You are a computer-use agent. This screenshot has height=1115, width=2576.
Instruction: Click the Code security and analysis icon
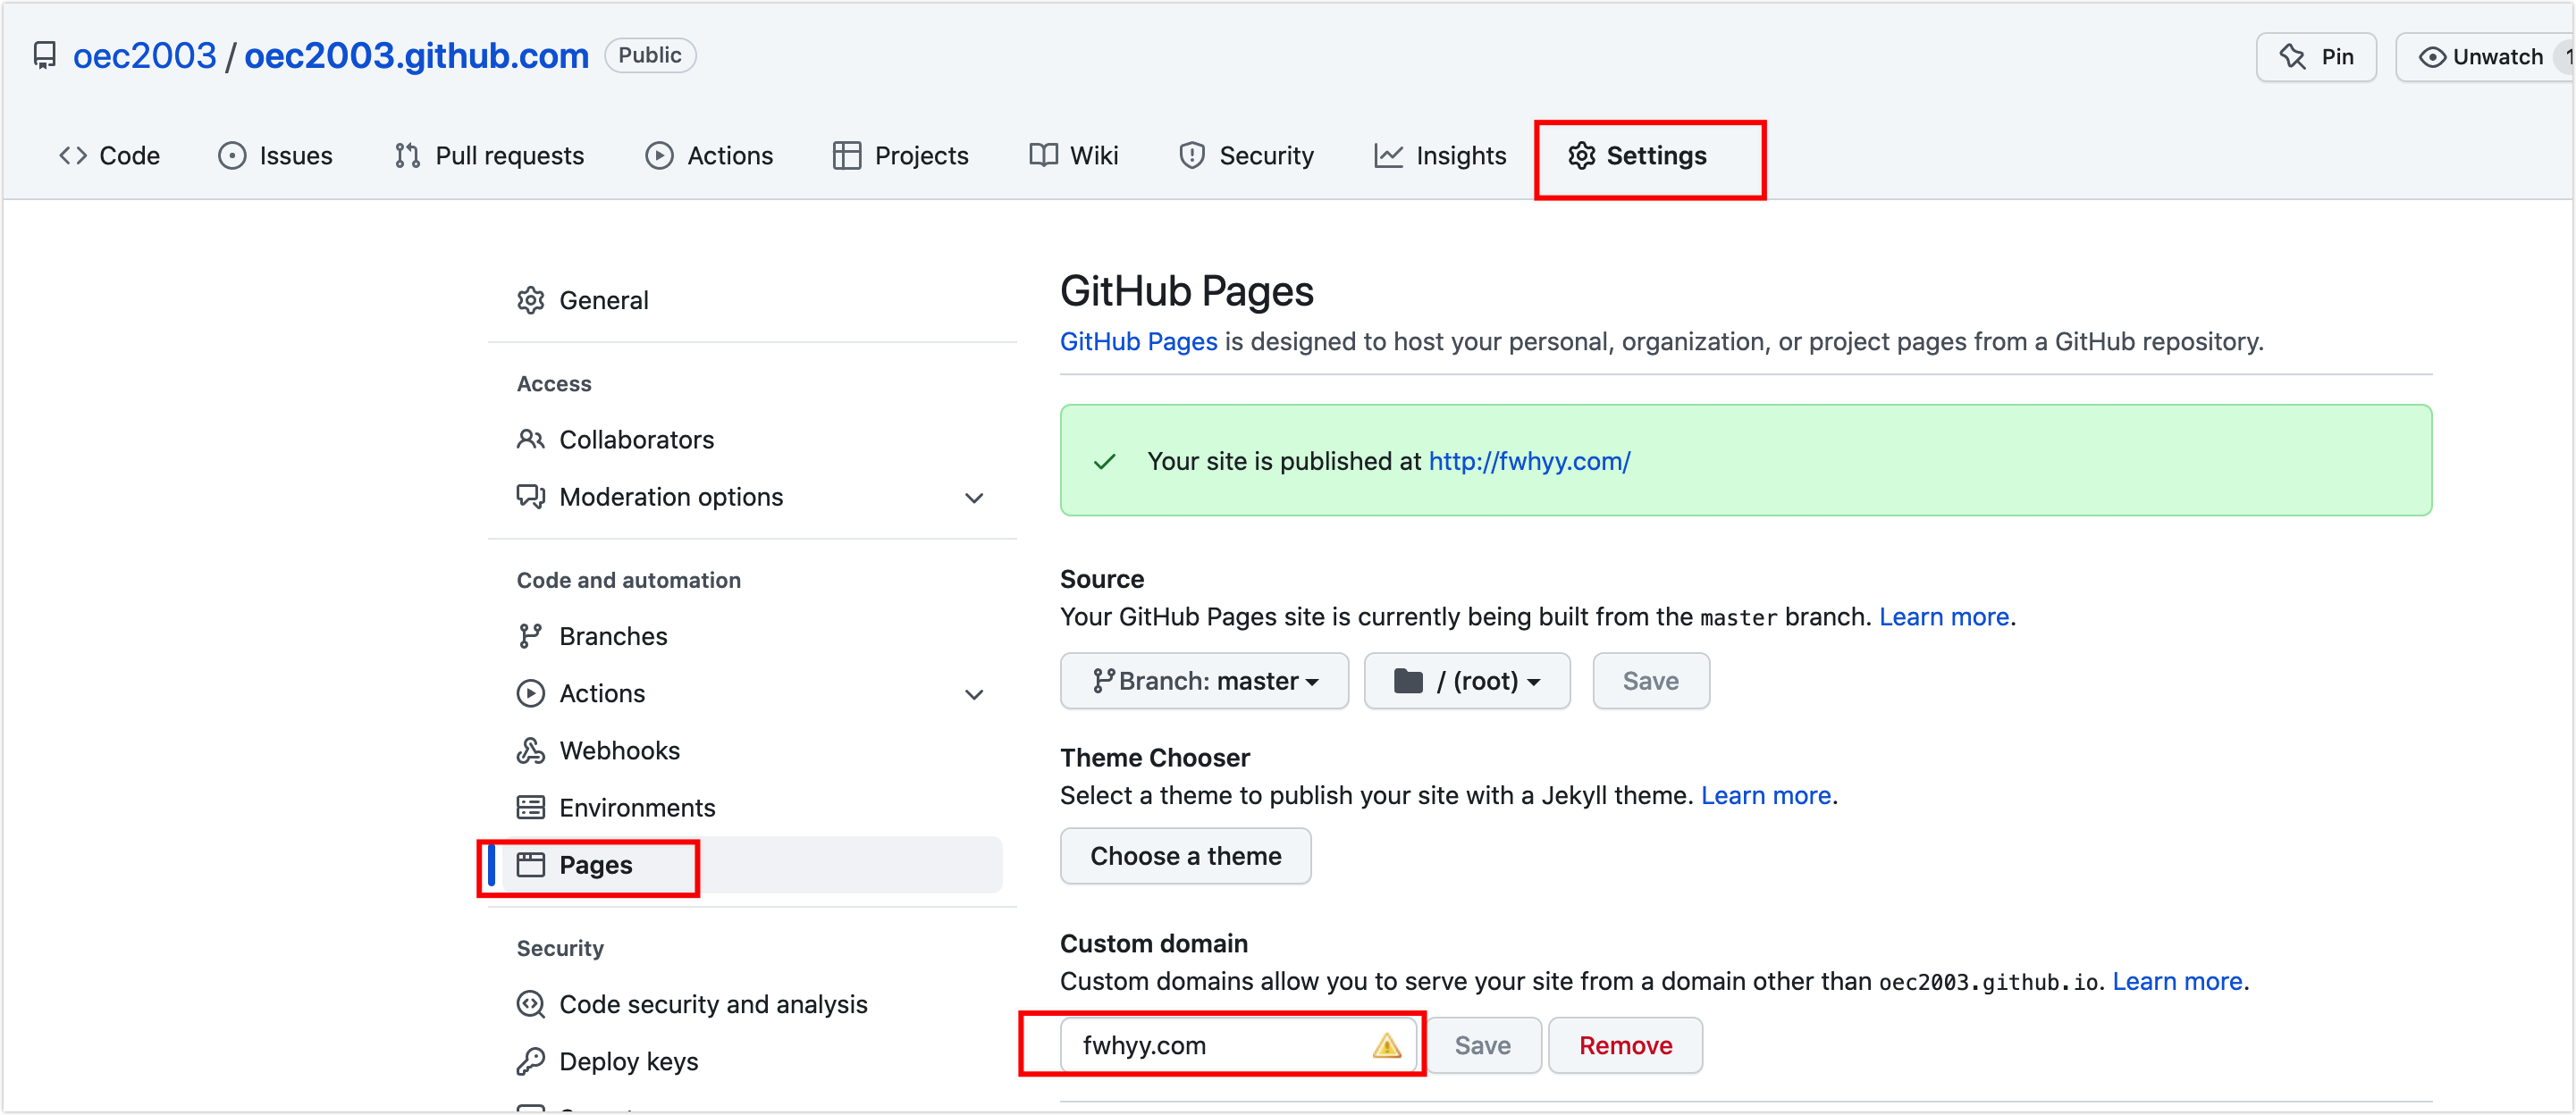[x=530, y=1004]
